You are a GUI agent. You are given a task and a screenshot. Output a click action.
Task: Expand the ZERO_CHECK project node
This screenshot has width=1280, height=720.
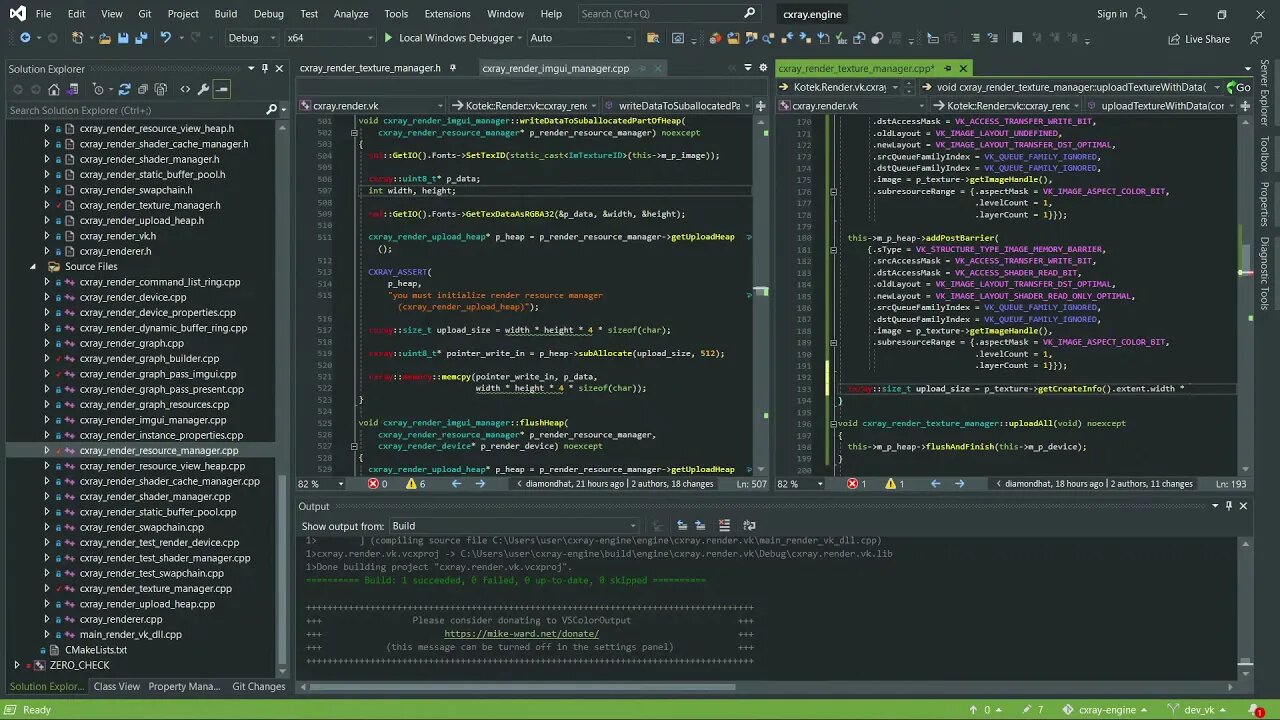[x=16, y=665]
